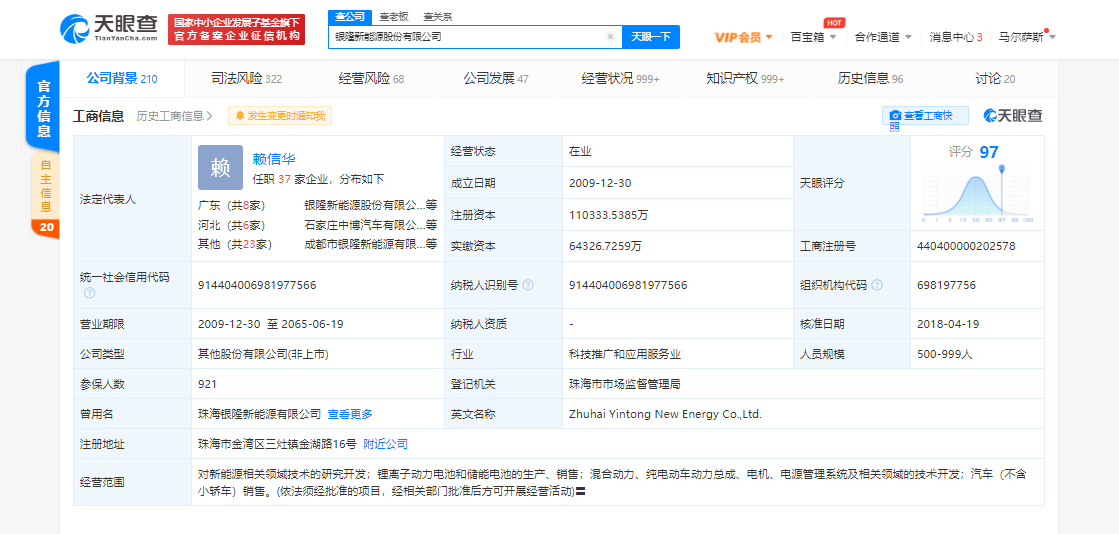Click the 赖 avatar tile
This screenshot has height=534, width=1119.
(x=221, y=167)
